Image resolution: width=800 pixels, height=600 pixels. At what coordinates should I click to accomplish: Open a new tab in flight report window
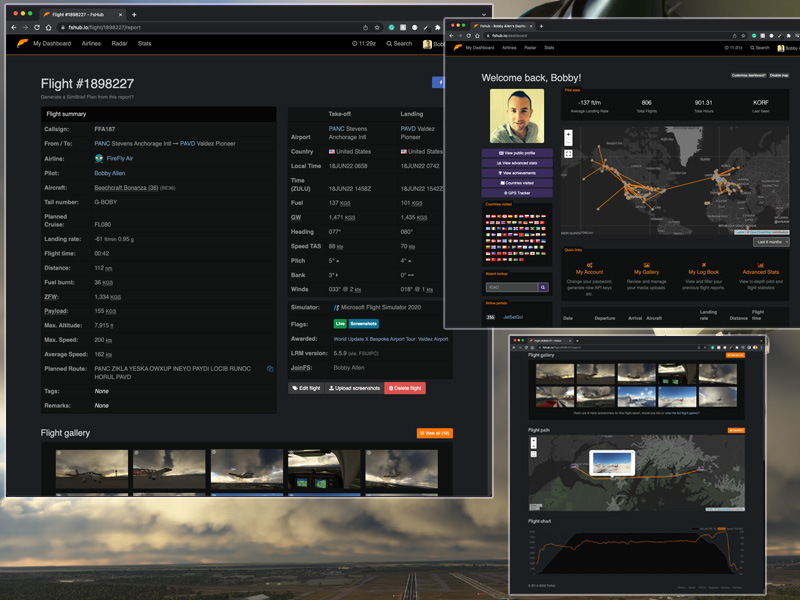(134, 14)
